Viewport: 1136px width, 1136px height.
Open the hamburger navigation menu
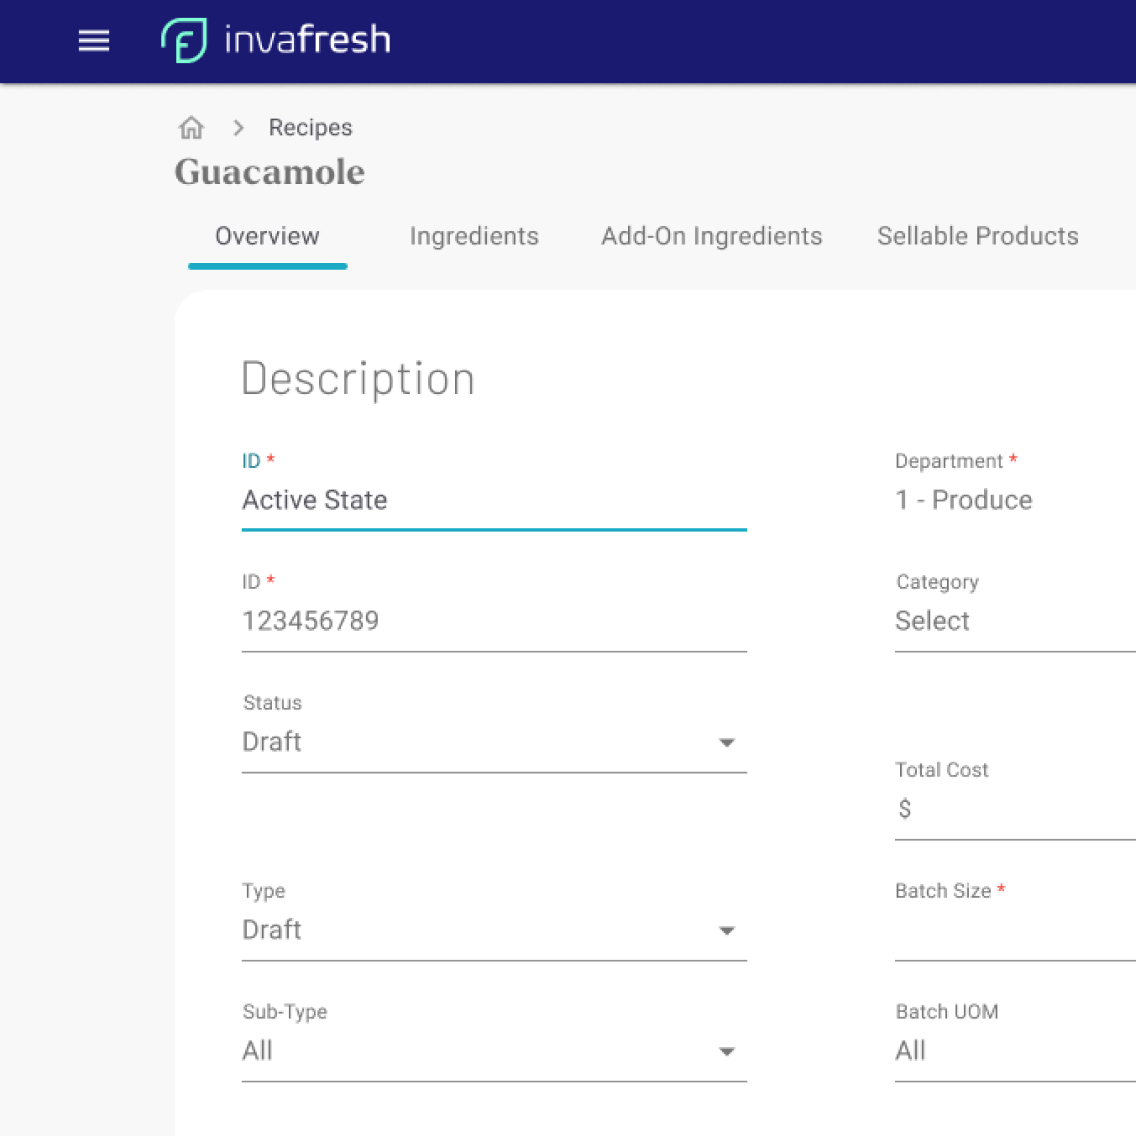pyautogui.click(x=94, y=41)
